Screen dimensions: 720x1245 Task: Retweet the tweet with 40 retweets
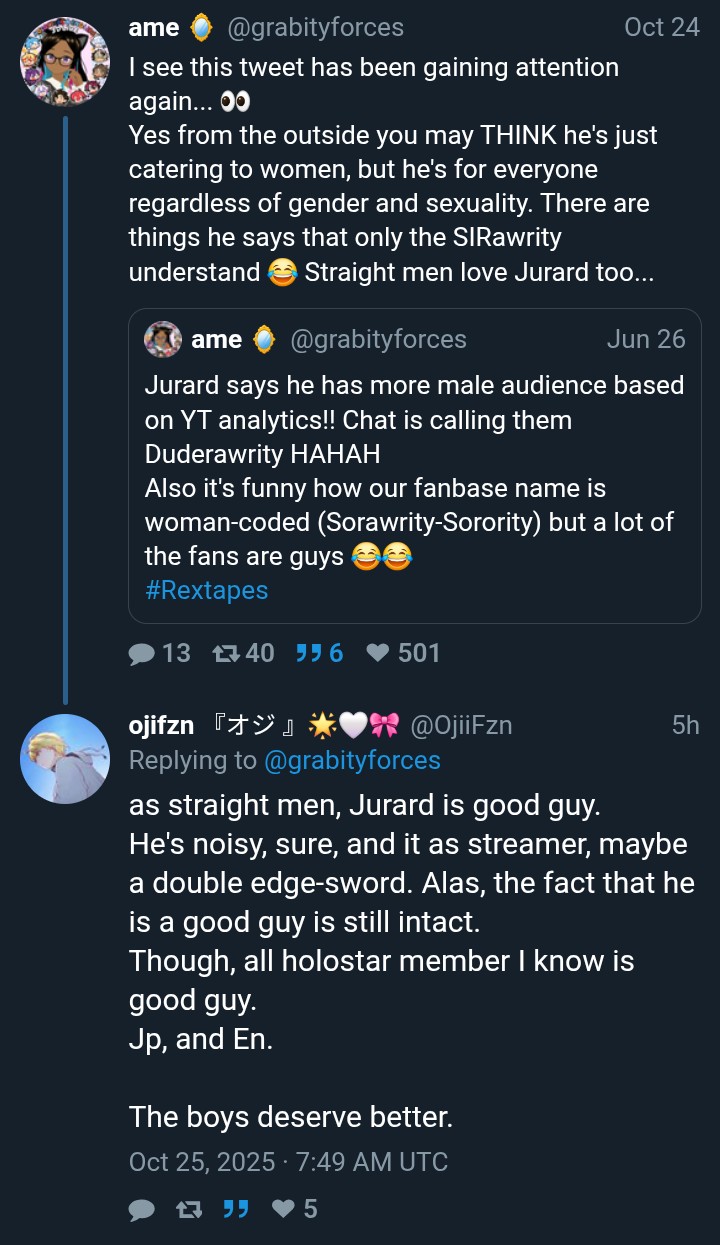tap(226, 653)
